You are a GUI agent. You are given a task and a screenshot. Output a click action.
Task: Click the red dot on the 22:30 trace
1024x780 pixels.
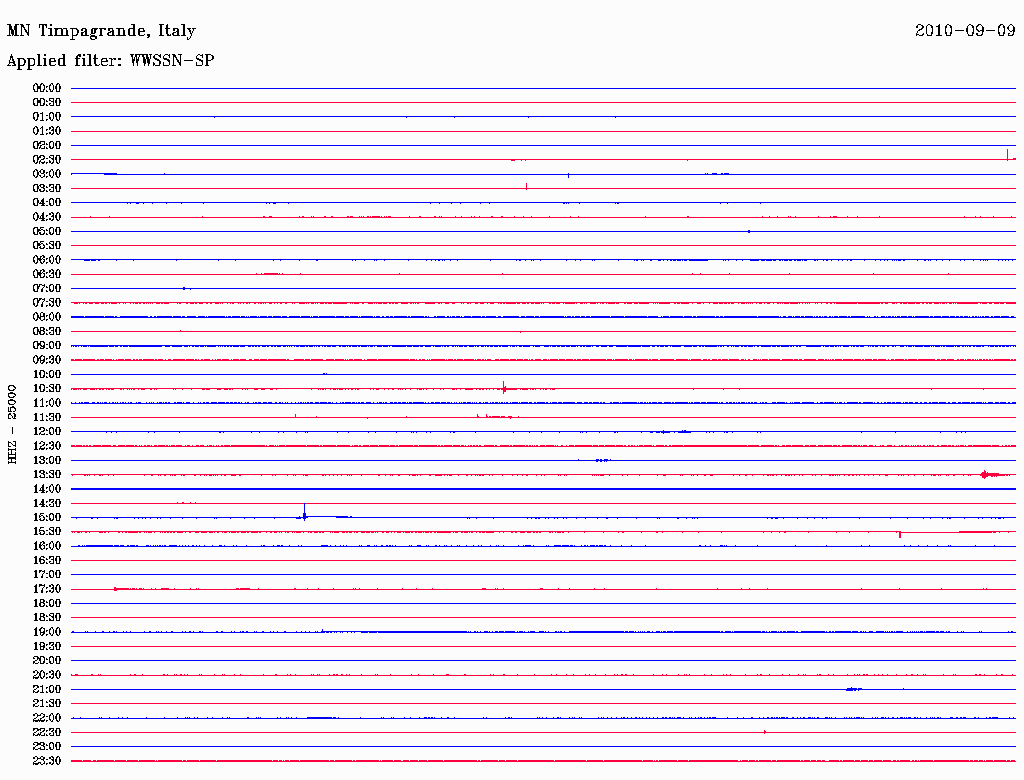(x=765, y=732)
